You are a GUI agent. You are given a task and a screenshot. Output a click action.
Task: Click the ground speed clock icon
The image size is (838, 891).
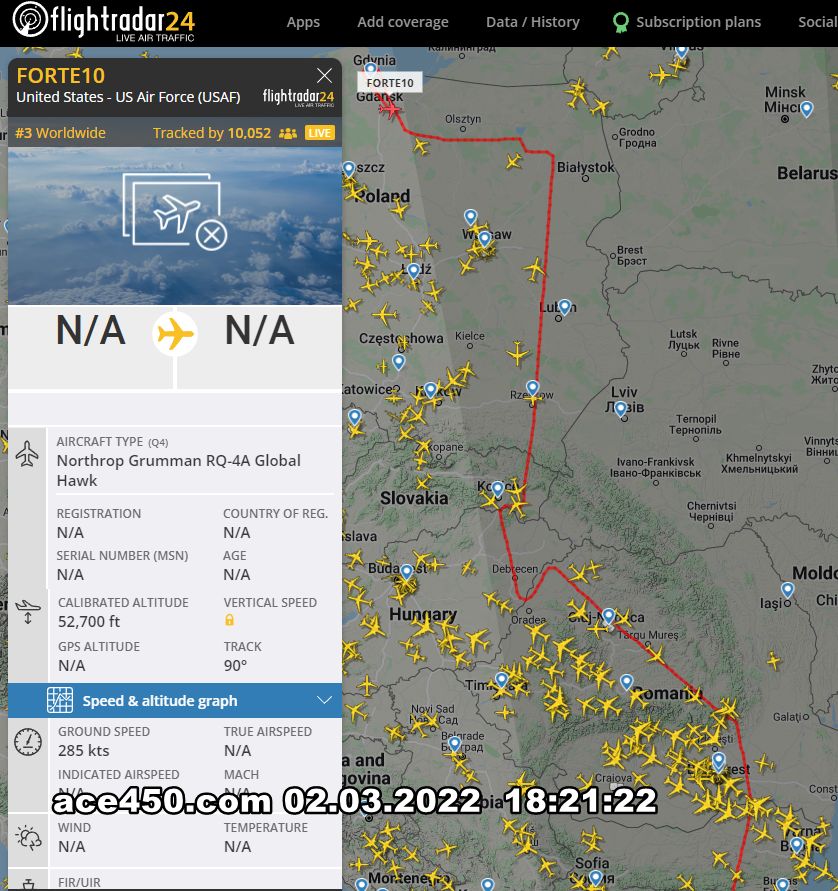coord(28,742)
